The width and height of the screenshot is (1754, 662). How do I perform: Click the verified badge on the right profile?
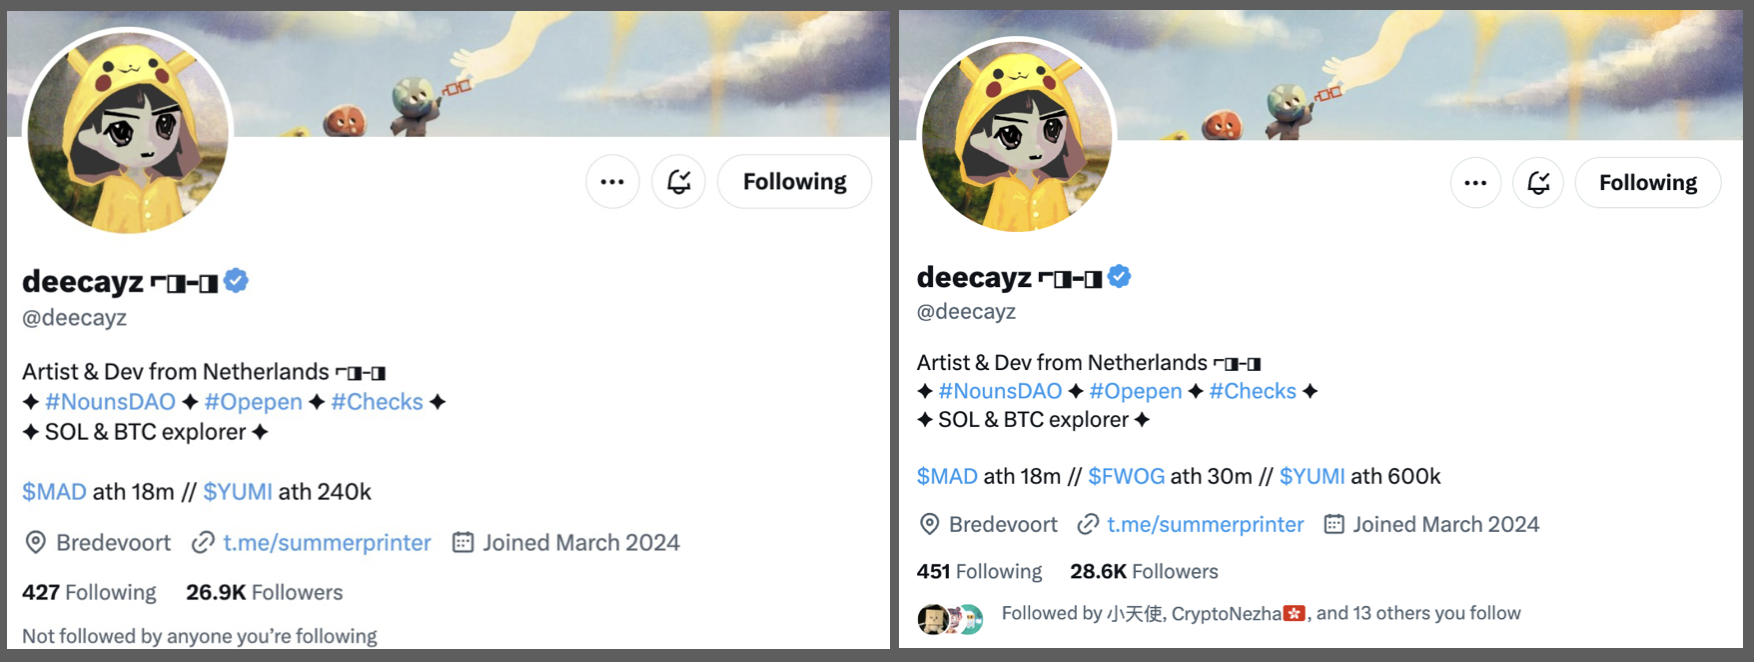pos(1119,276)
